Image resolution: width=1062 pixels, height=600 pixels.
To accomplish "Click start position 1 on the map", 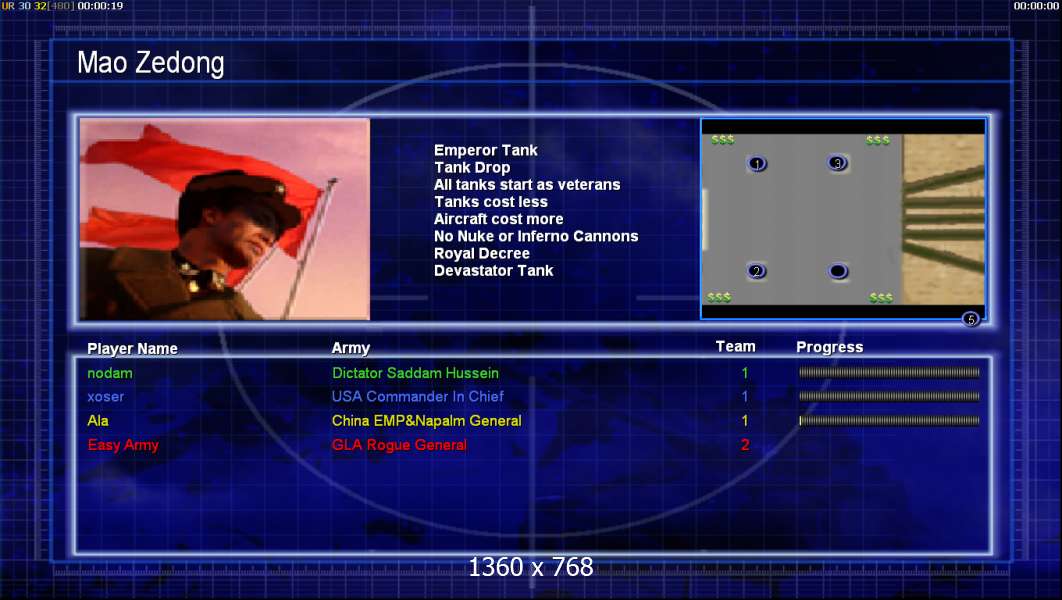I will (x=757, y=164).
